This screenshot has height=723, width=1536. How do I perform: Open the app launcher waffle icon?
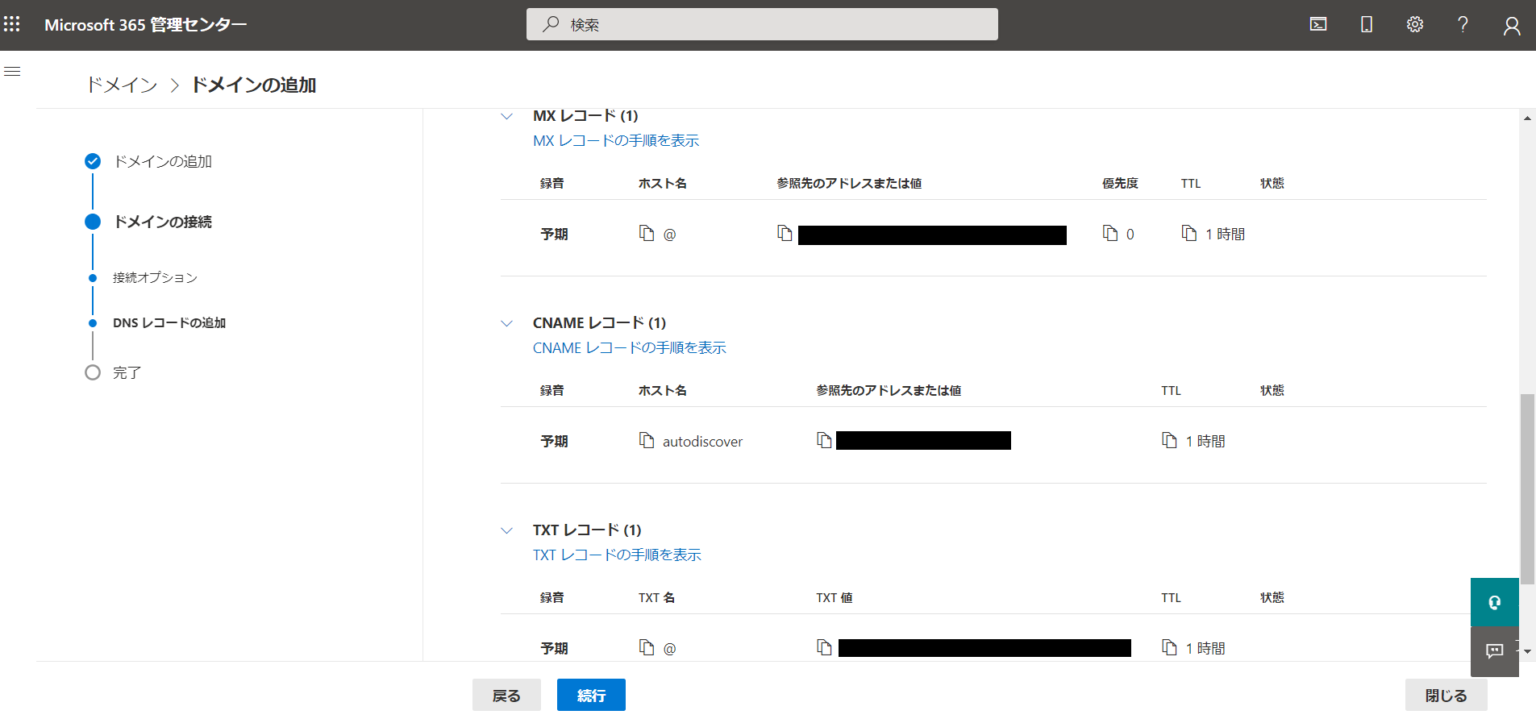pos(12,24)
